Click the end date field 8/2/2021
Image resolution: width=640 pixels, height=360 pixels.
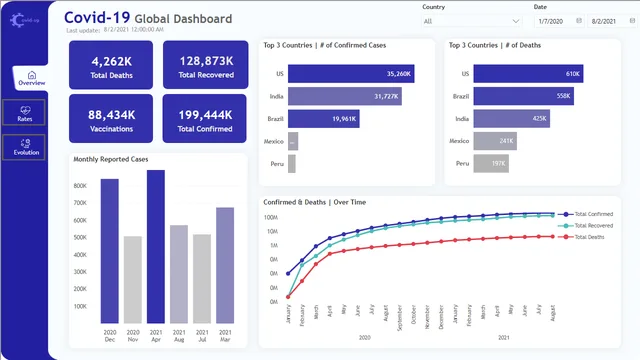point(612,21)
